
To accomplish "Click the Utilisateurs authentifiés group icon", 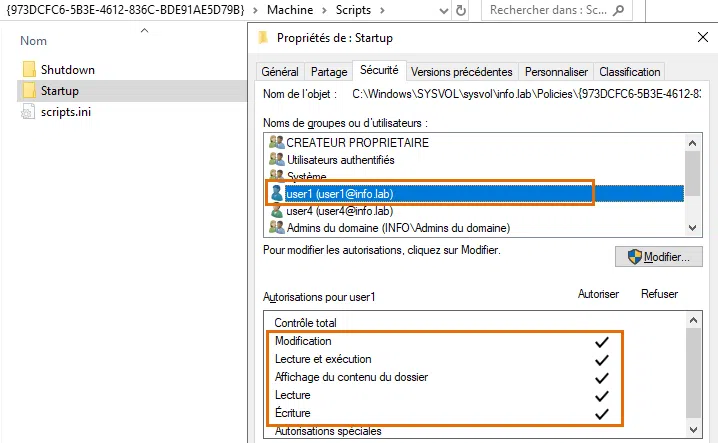I will point(277,159).
